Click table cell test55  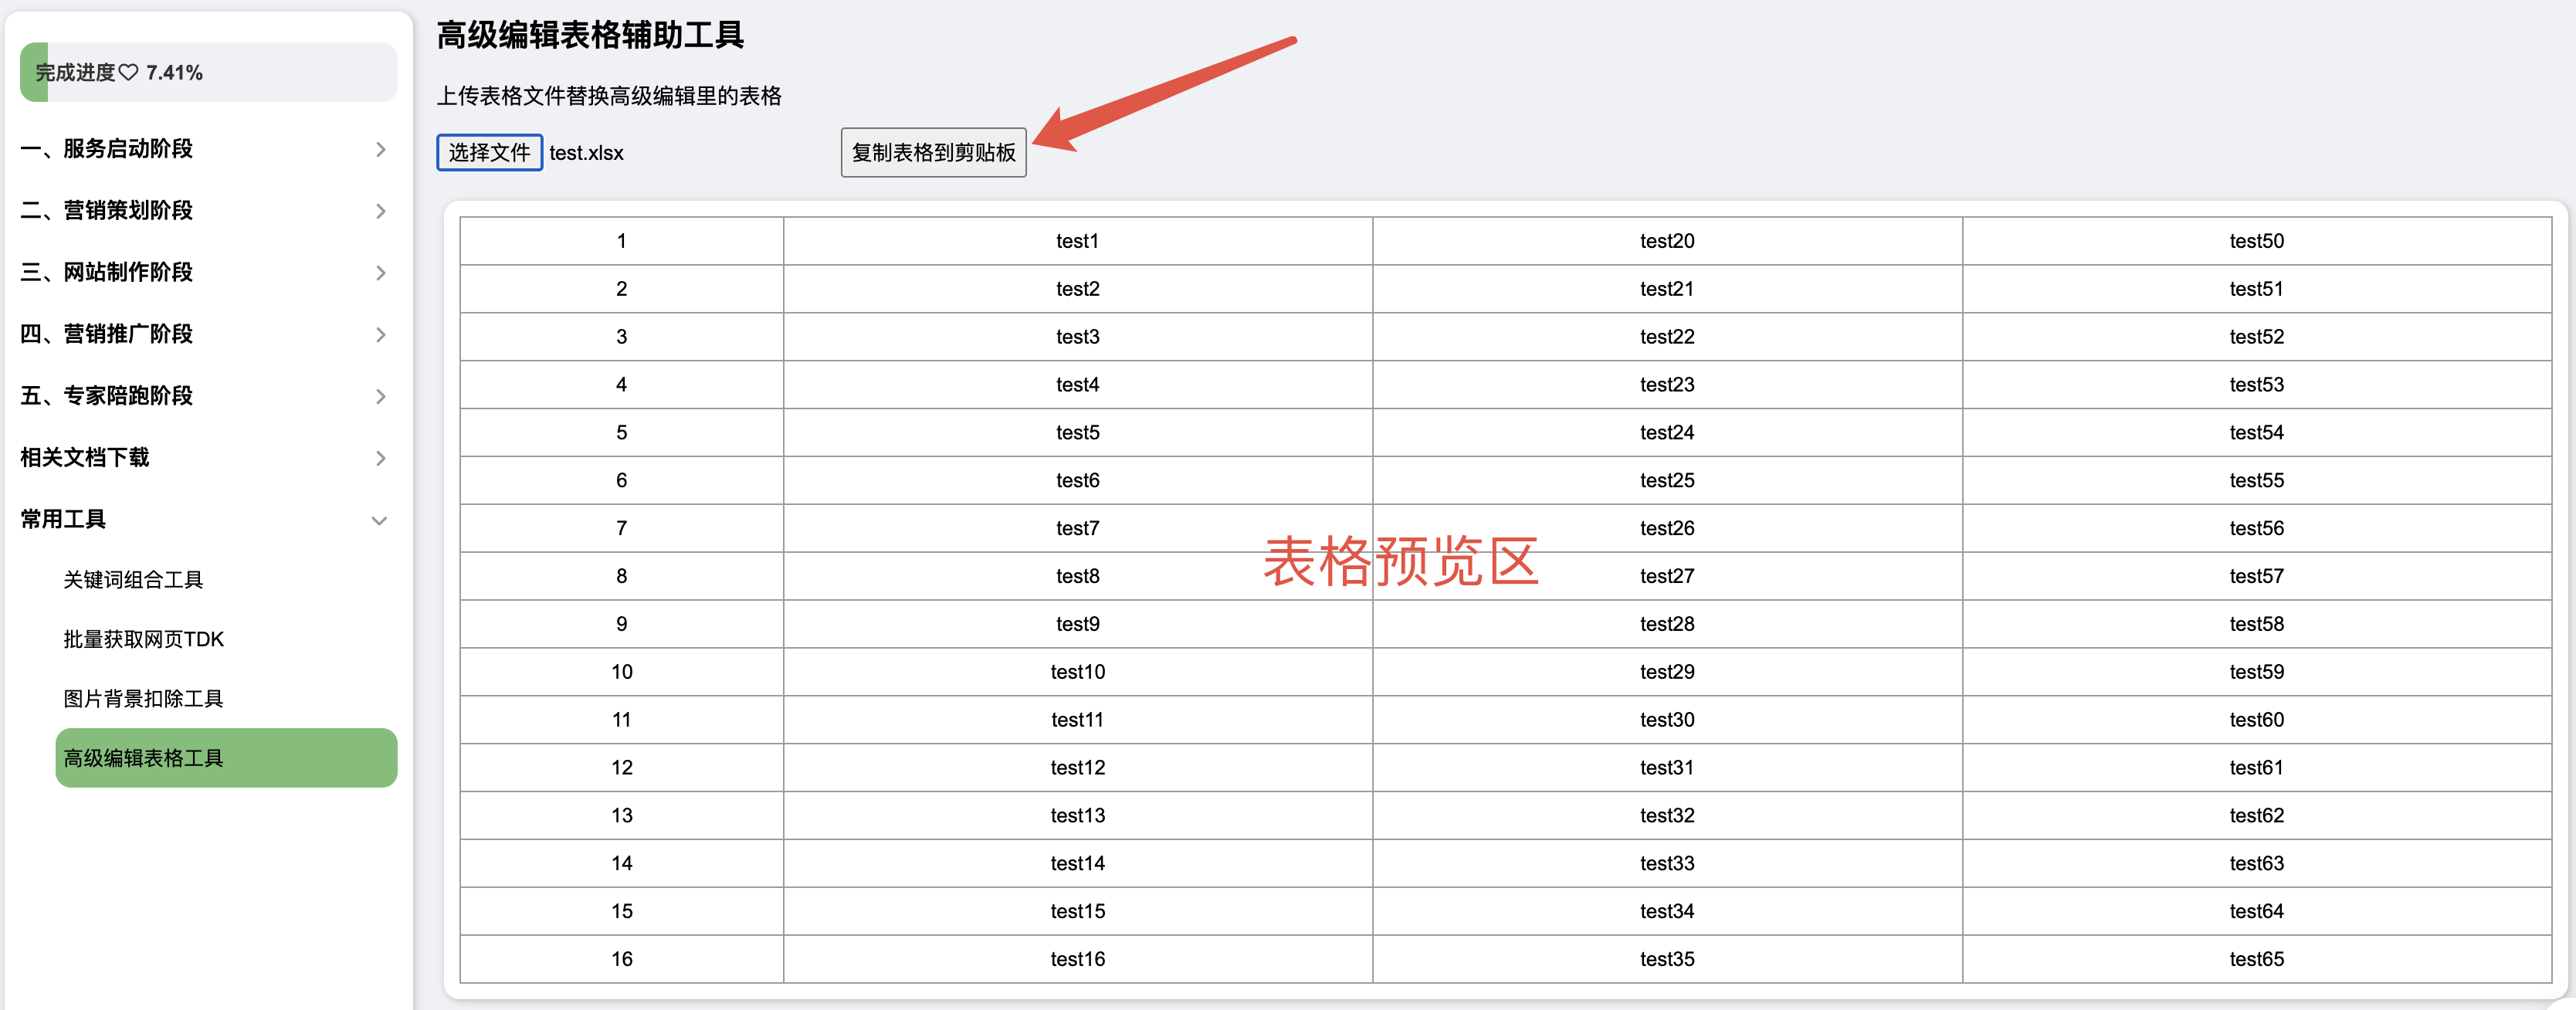pyautogui.click(x=2257, y=481)
